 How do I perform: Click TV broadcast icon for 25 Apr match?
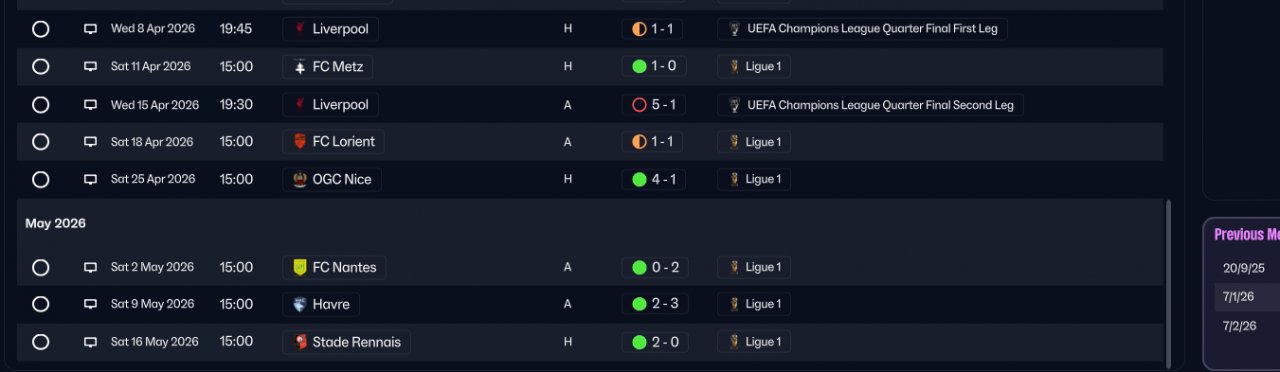(90, 180)
